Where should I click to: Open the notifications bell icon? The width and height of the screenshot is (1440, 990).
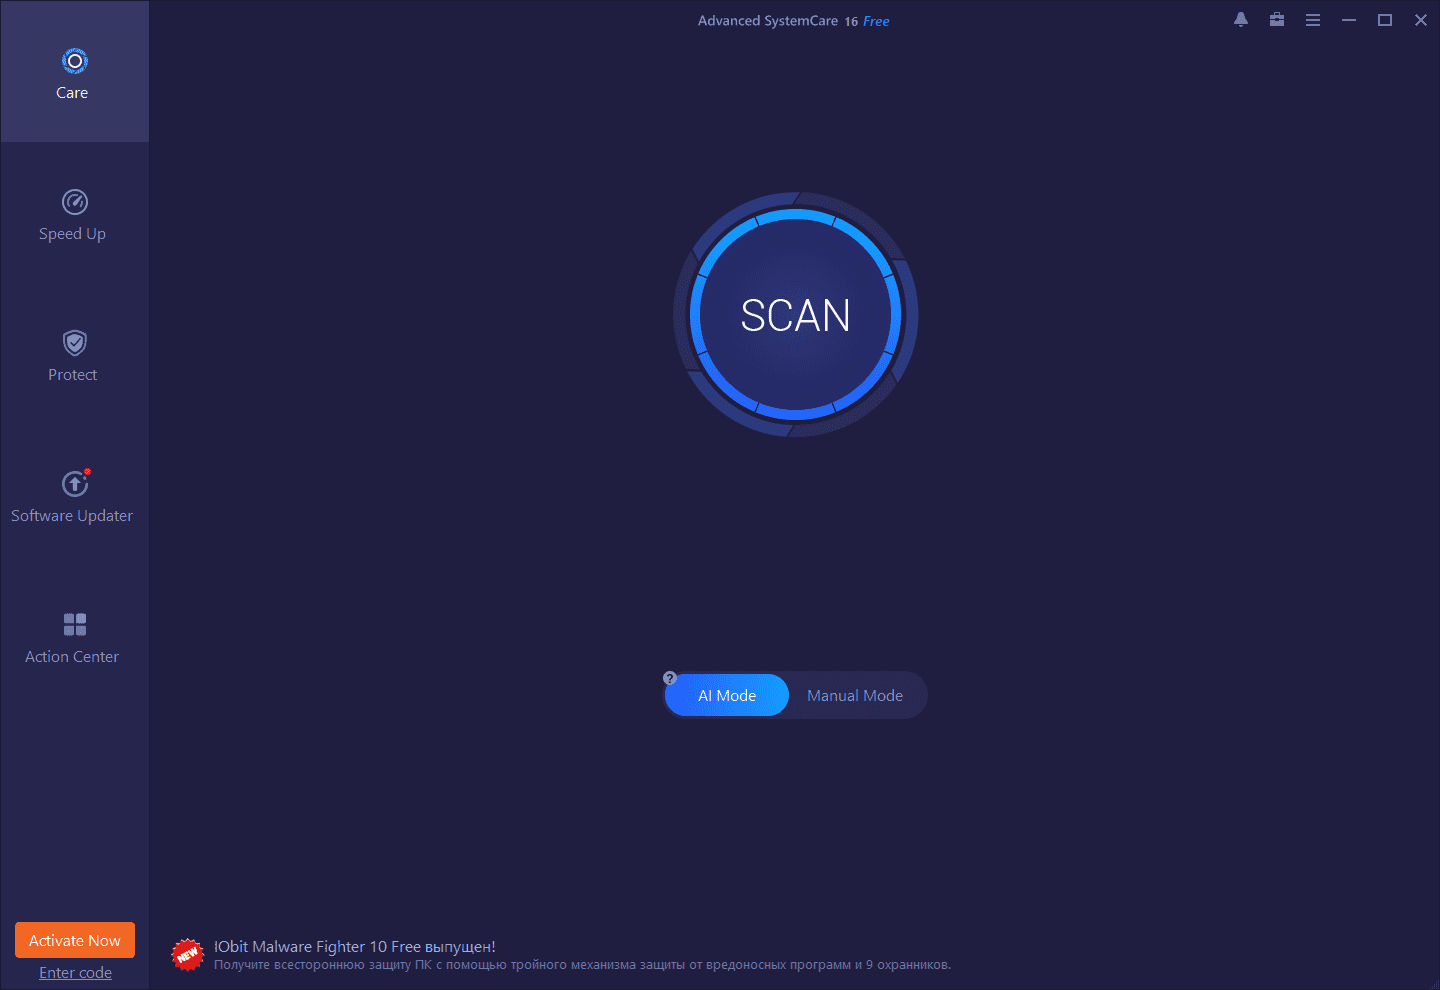(1241, 20)
